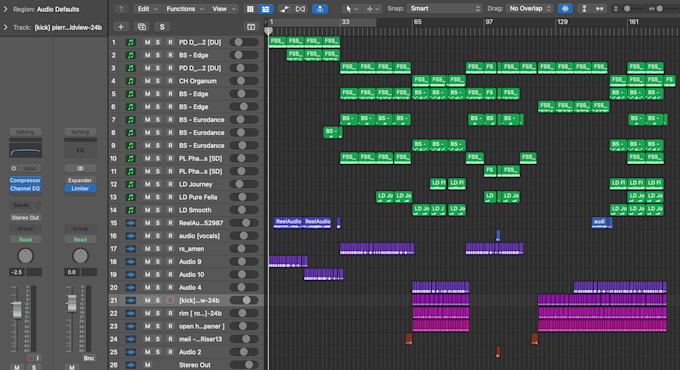Select the first ReelAudio region on track 15
This screenshot has width=680, height=370.
tap(288, 223)
